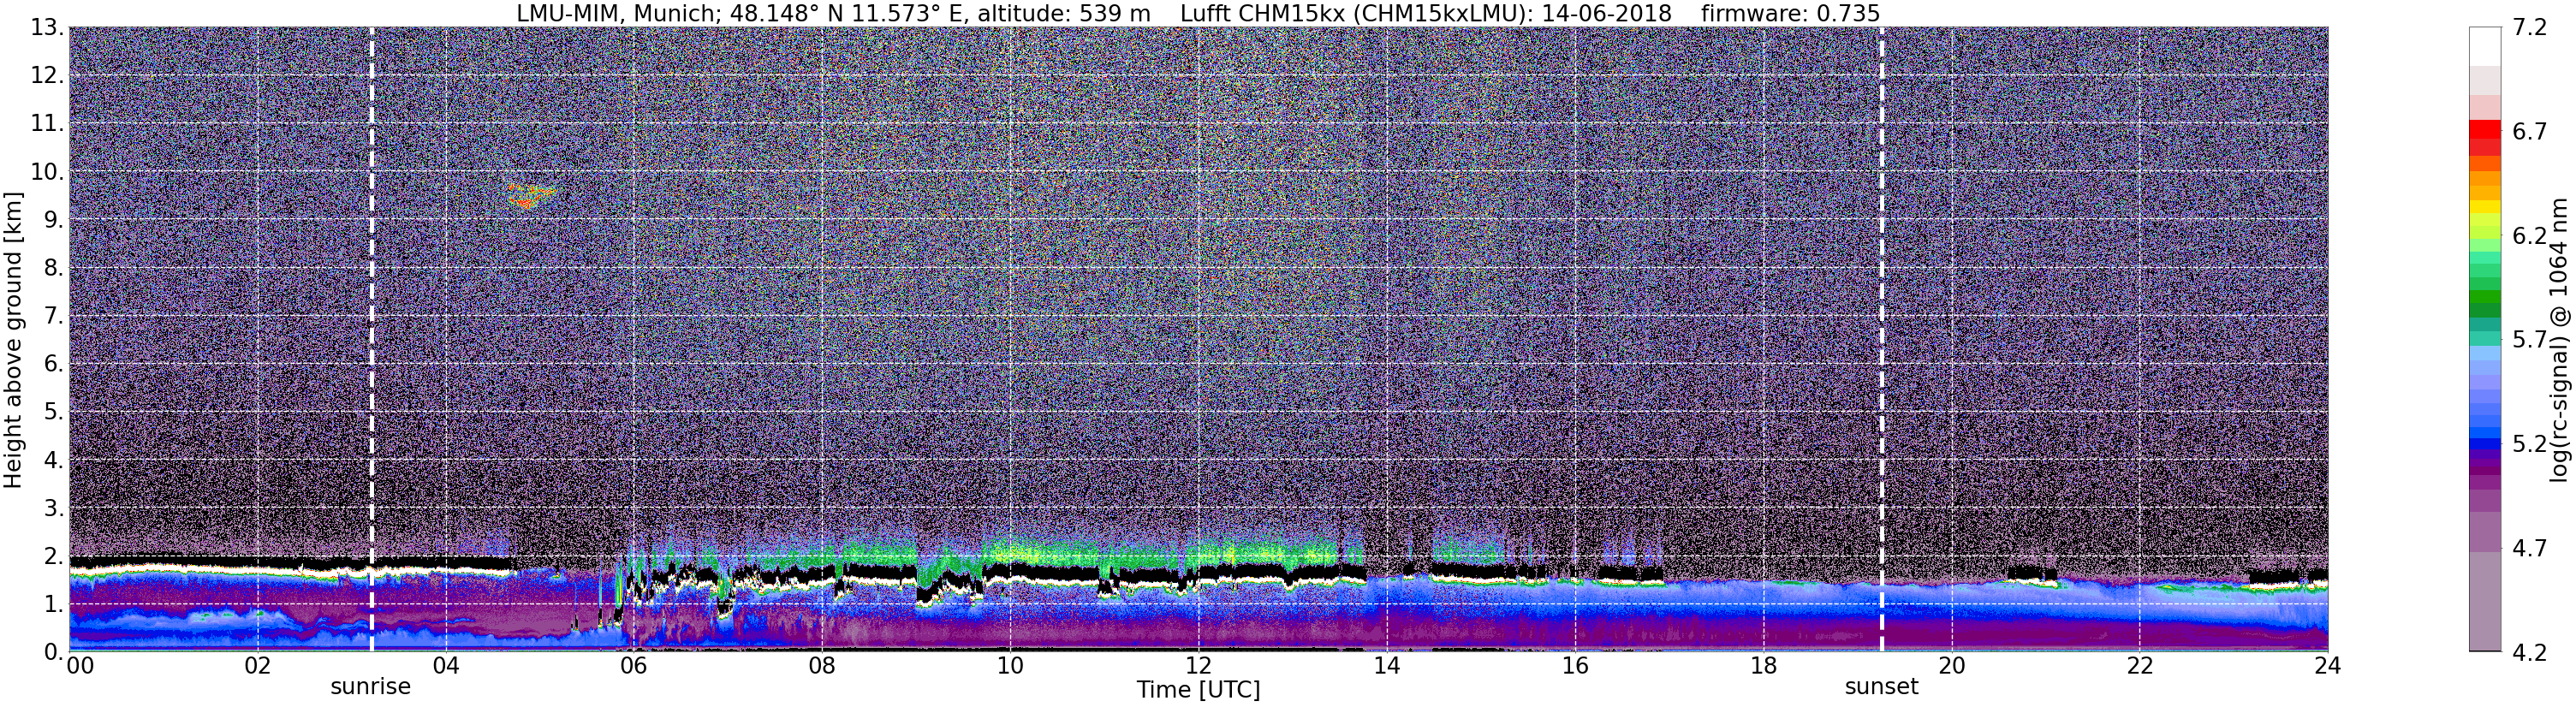2576x707 pixels.
Task: Click the y-axis tick label 11
Action: point(46,124)
